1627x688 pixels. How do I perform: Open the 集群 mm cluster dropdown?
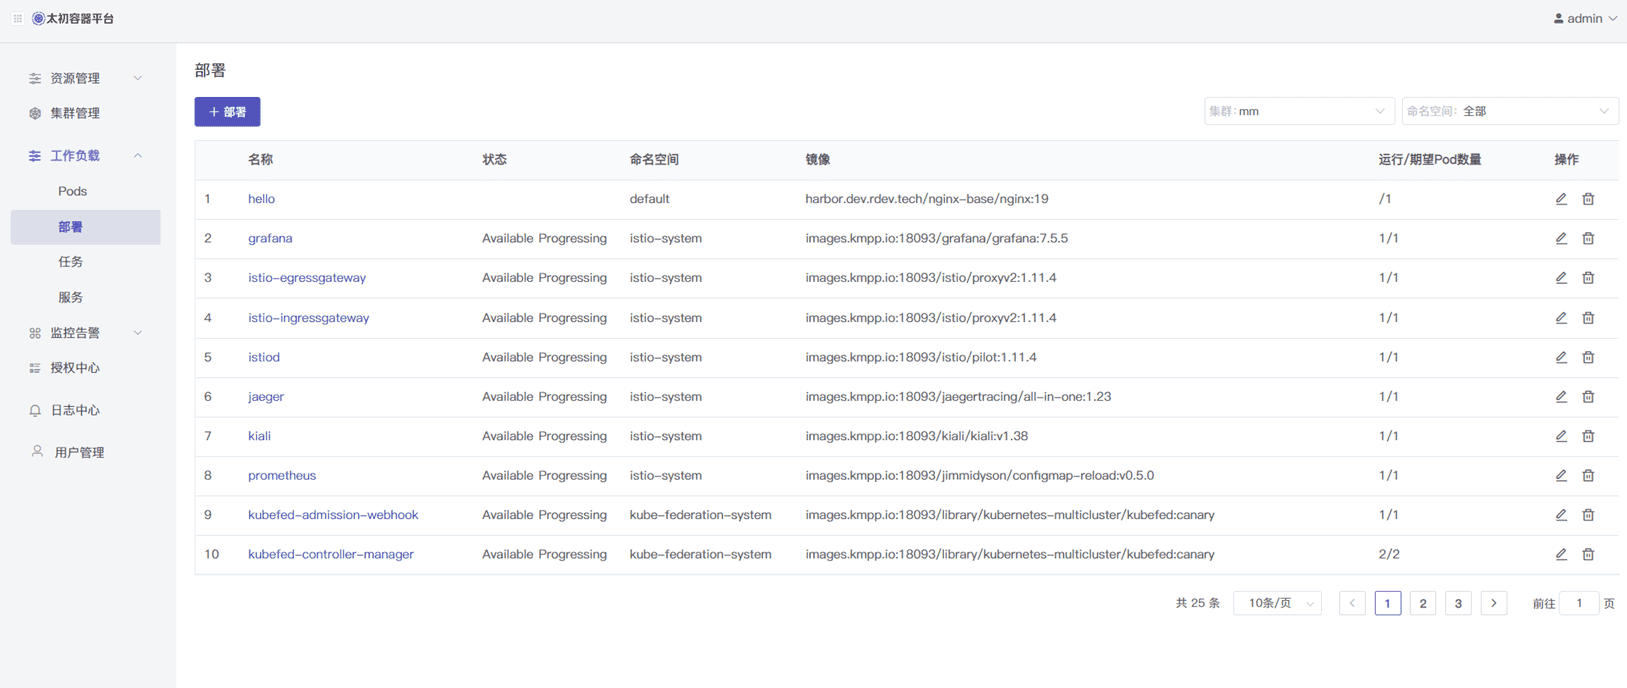pos(1297,111)
